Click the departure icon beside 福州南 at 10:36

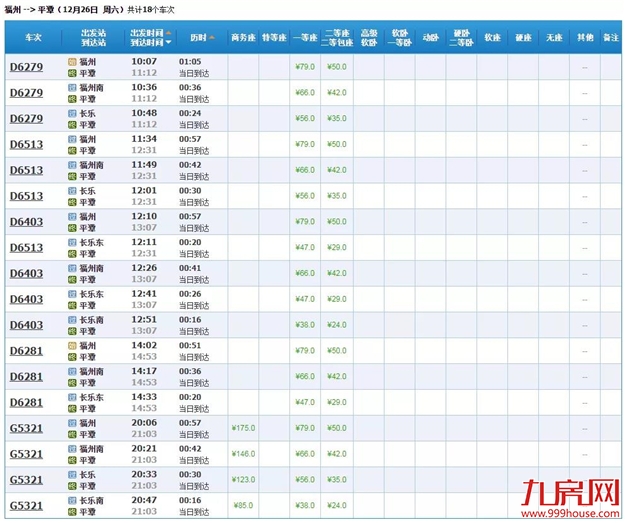72,88
